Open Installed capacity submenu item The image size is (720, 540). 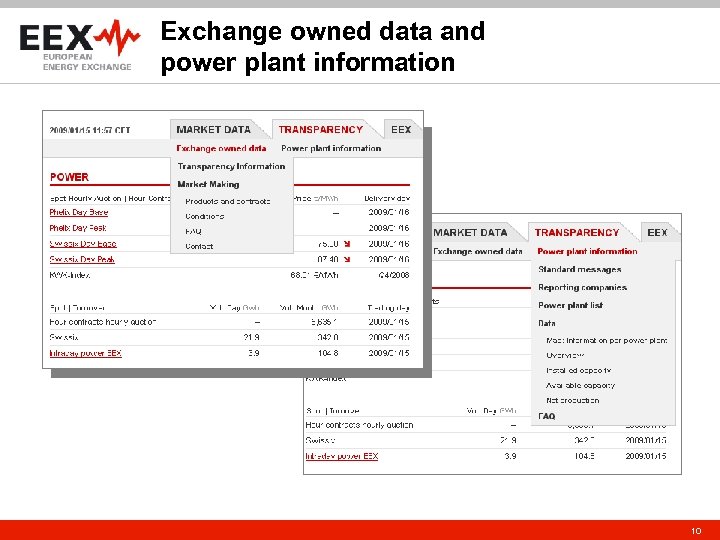pyautogui.click(x=579, y=370)
